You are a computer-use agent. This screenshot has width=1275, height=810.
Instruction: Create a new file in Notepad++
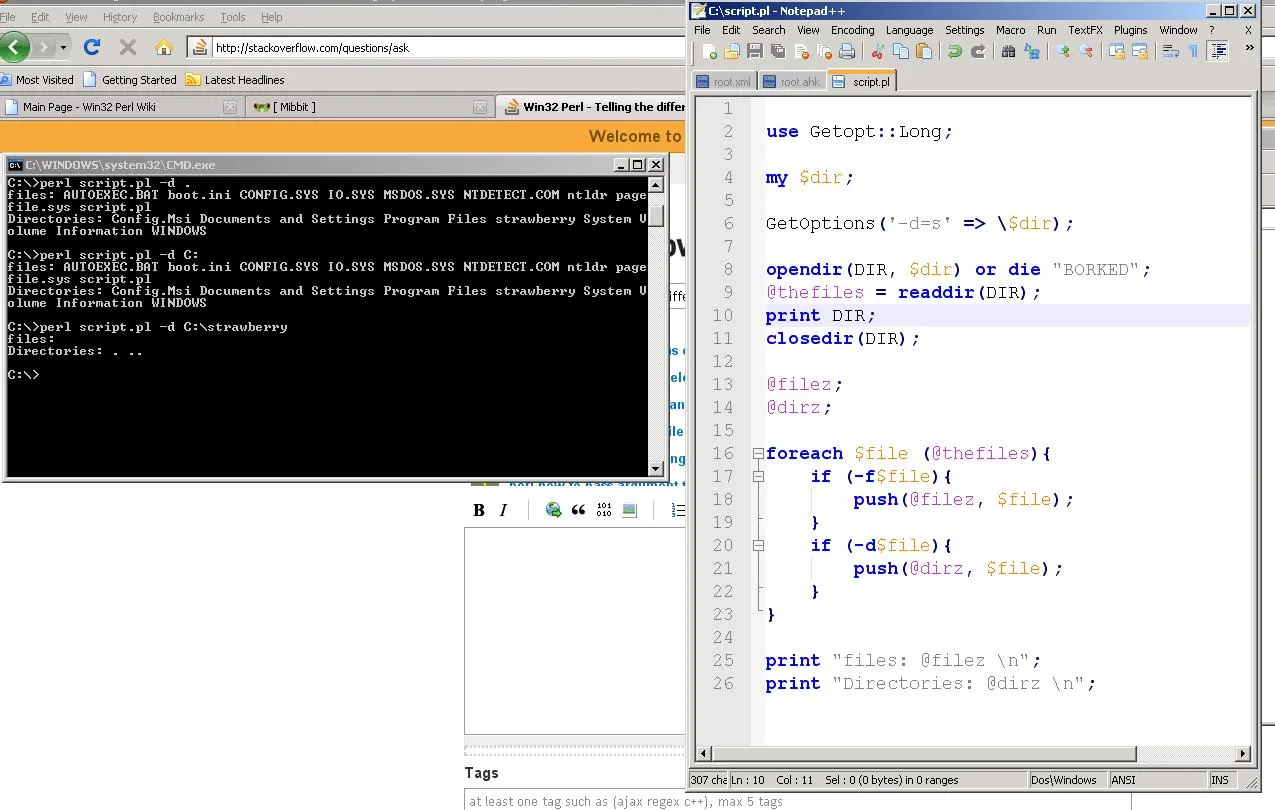(x=709, y=51)
